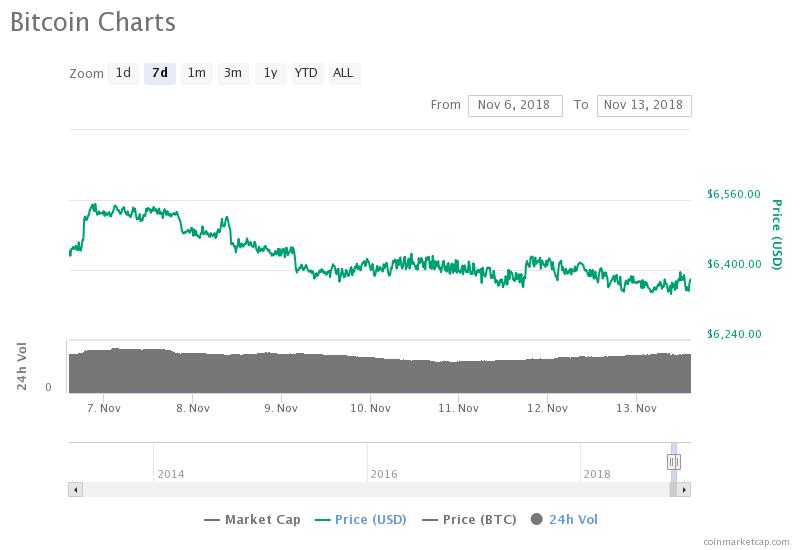
Task: Click the YTD zoom button
Action: pos(306,73)
